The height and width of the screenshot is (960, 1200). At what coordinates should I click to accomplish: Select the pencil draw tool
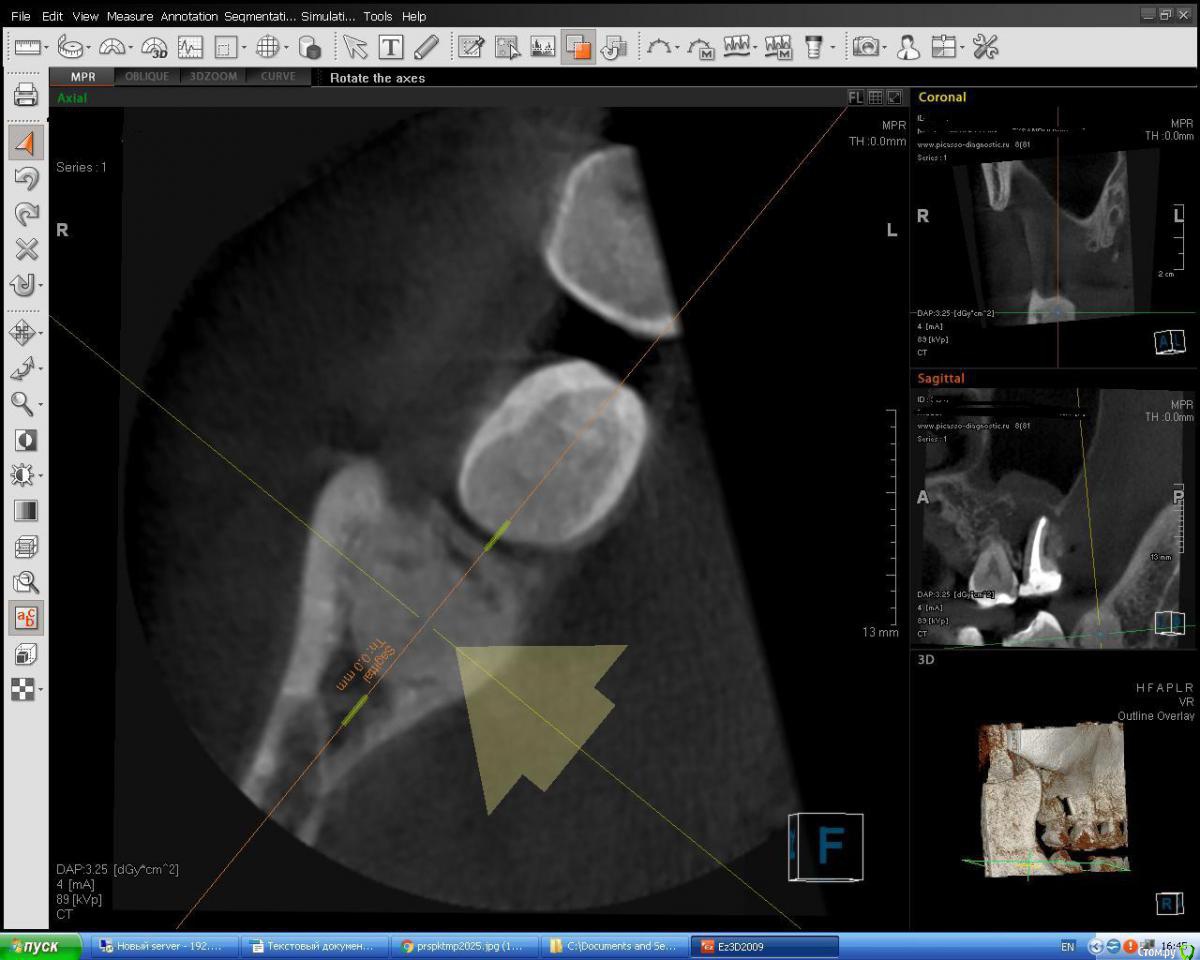(x=426, y=47)
